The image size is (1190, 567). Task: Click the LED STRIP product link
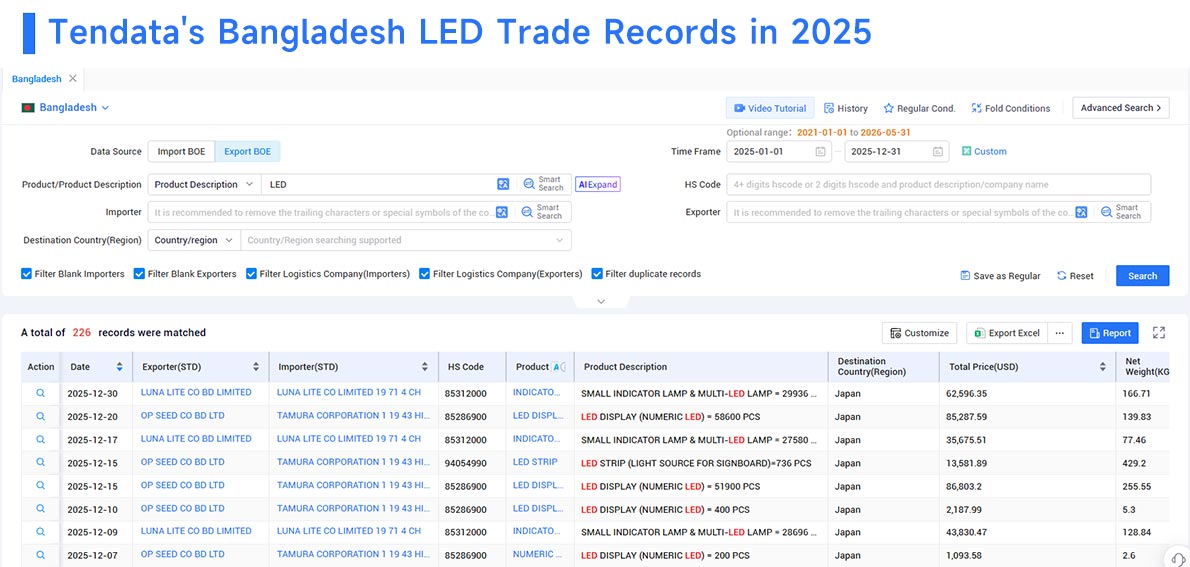tap(535, 462)
